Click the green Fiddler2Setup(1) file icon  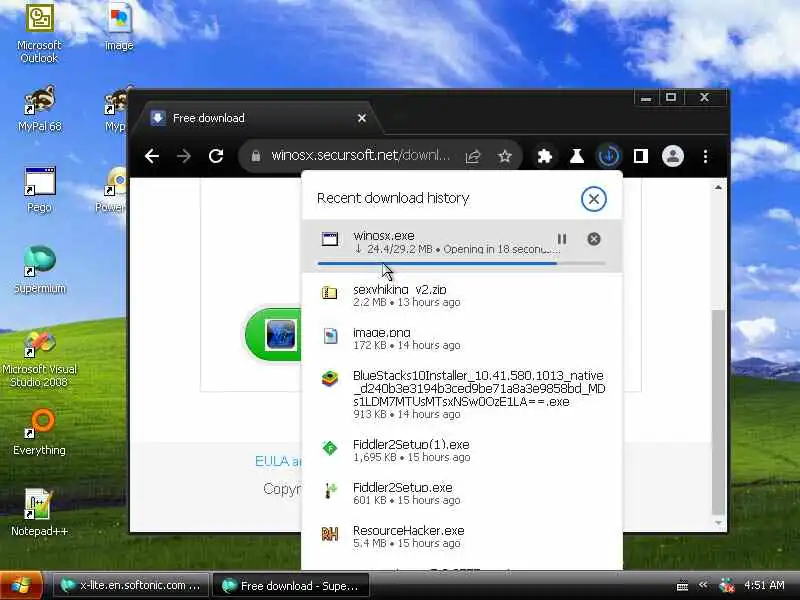[x=330, y=448]
